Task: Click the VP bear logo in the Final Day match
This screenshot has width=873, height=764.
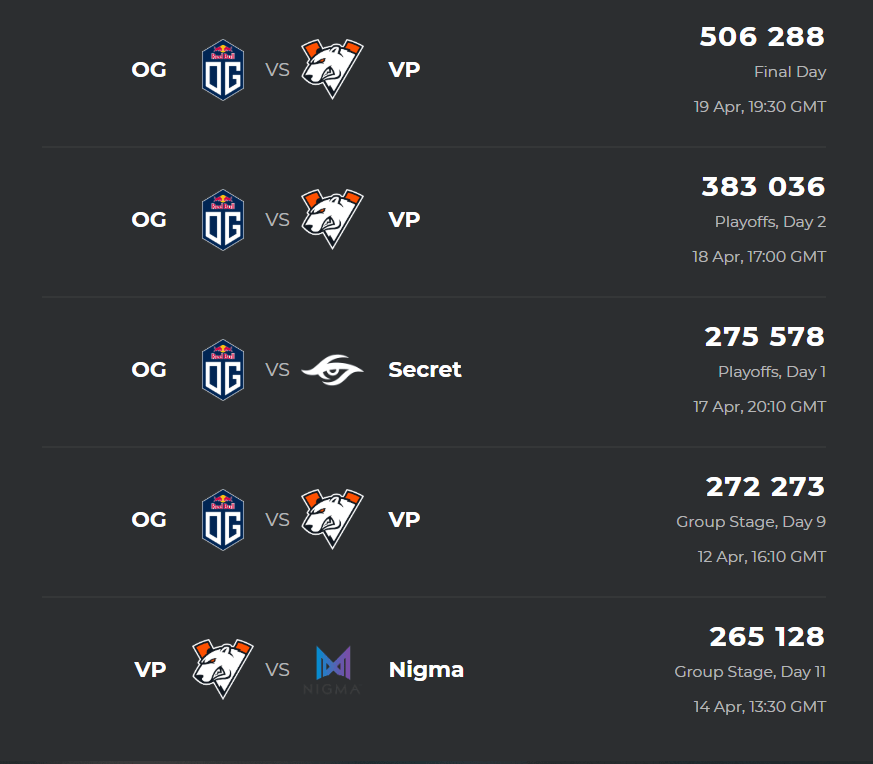Action: [x=332, y=69]
